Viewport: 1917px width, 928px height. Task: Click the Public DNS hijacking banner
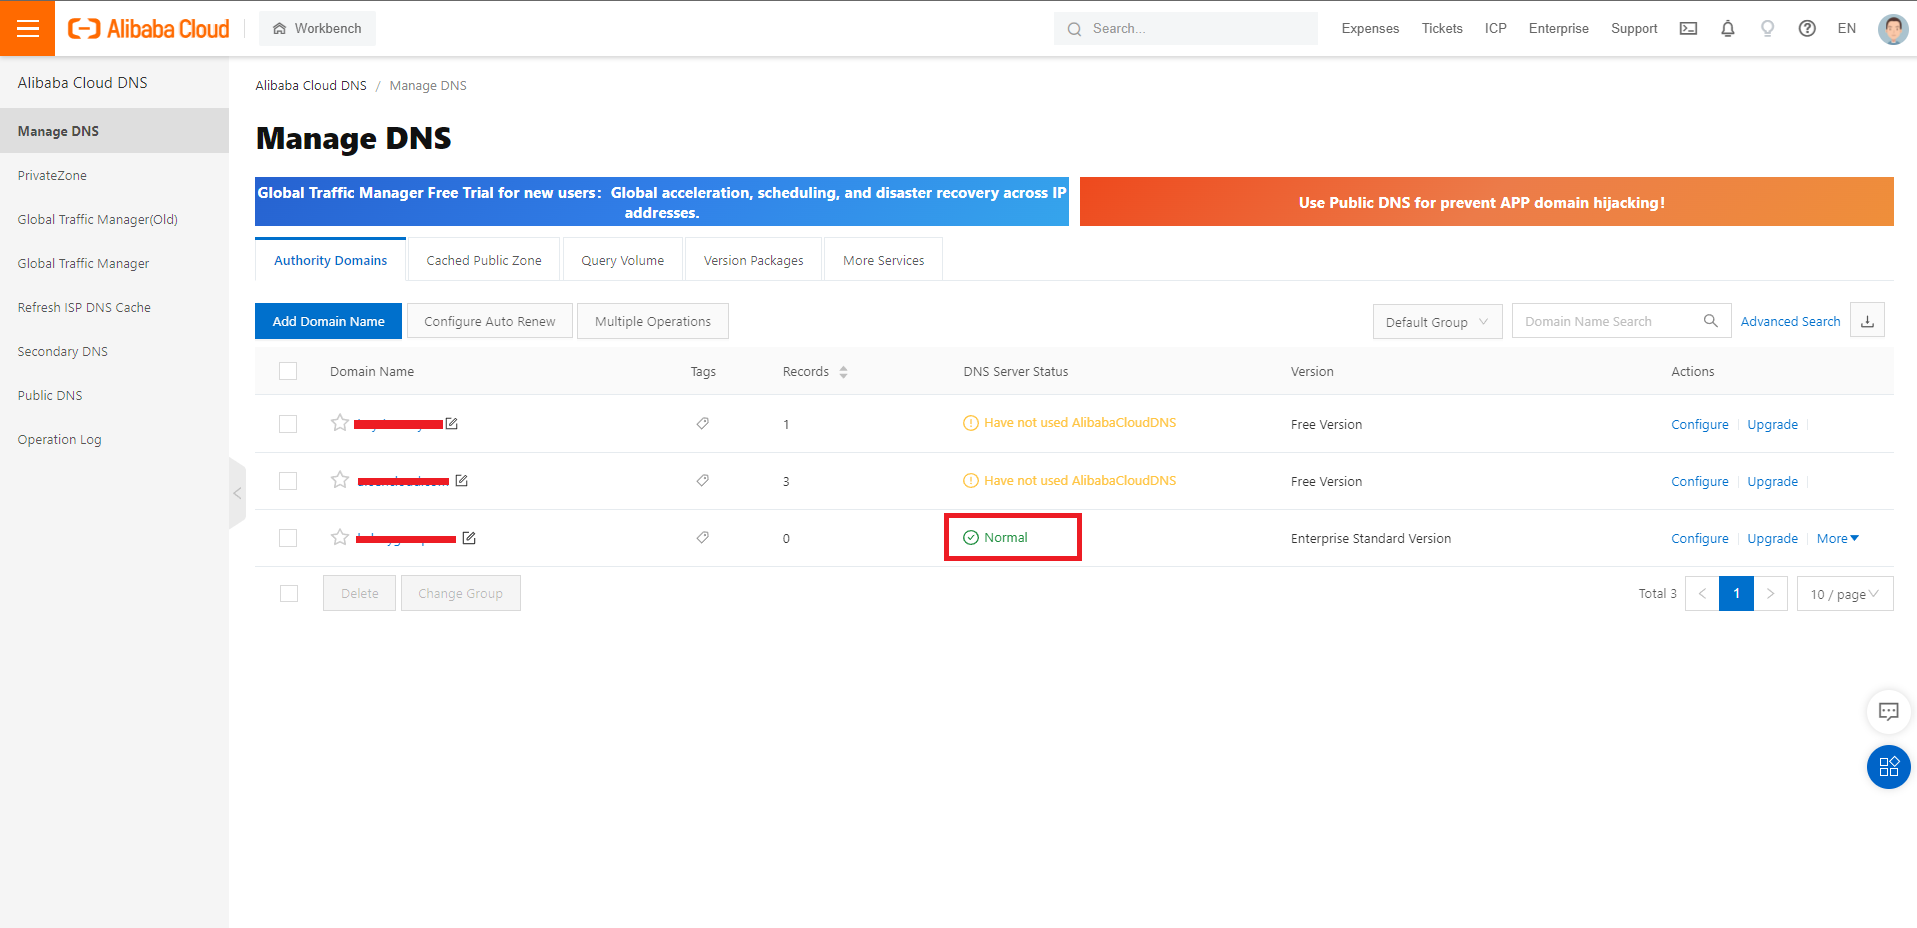1486,202
